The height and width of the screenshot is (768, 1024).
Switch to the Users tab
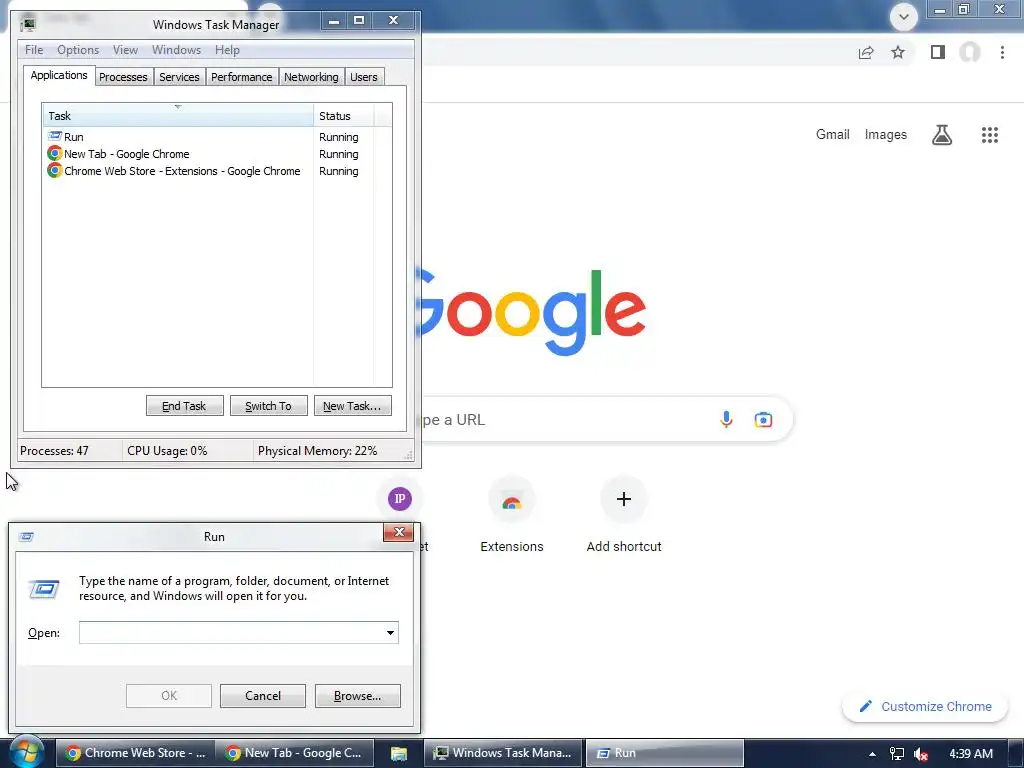[364, 77]
